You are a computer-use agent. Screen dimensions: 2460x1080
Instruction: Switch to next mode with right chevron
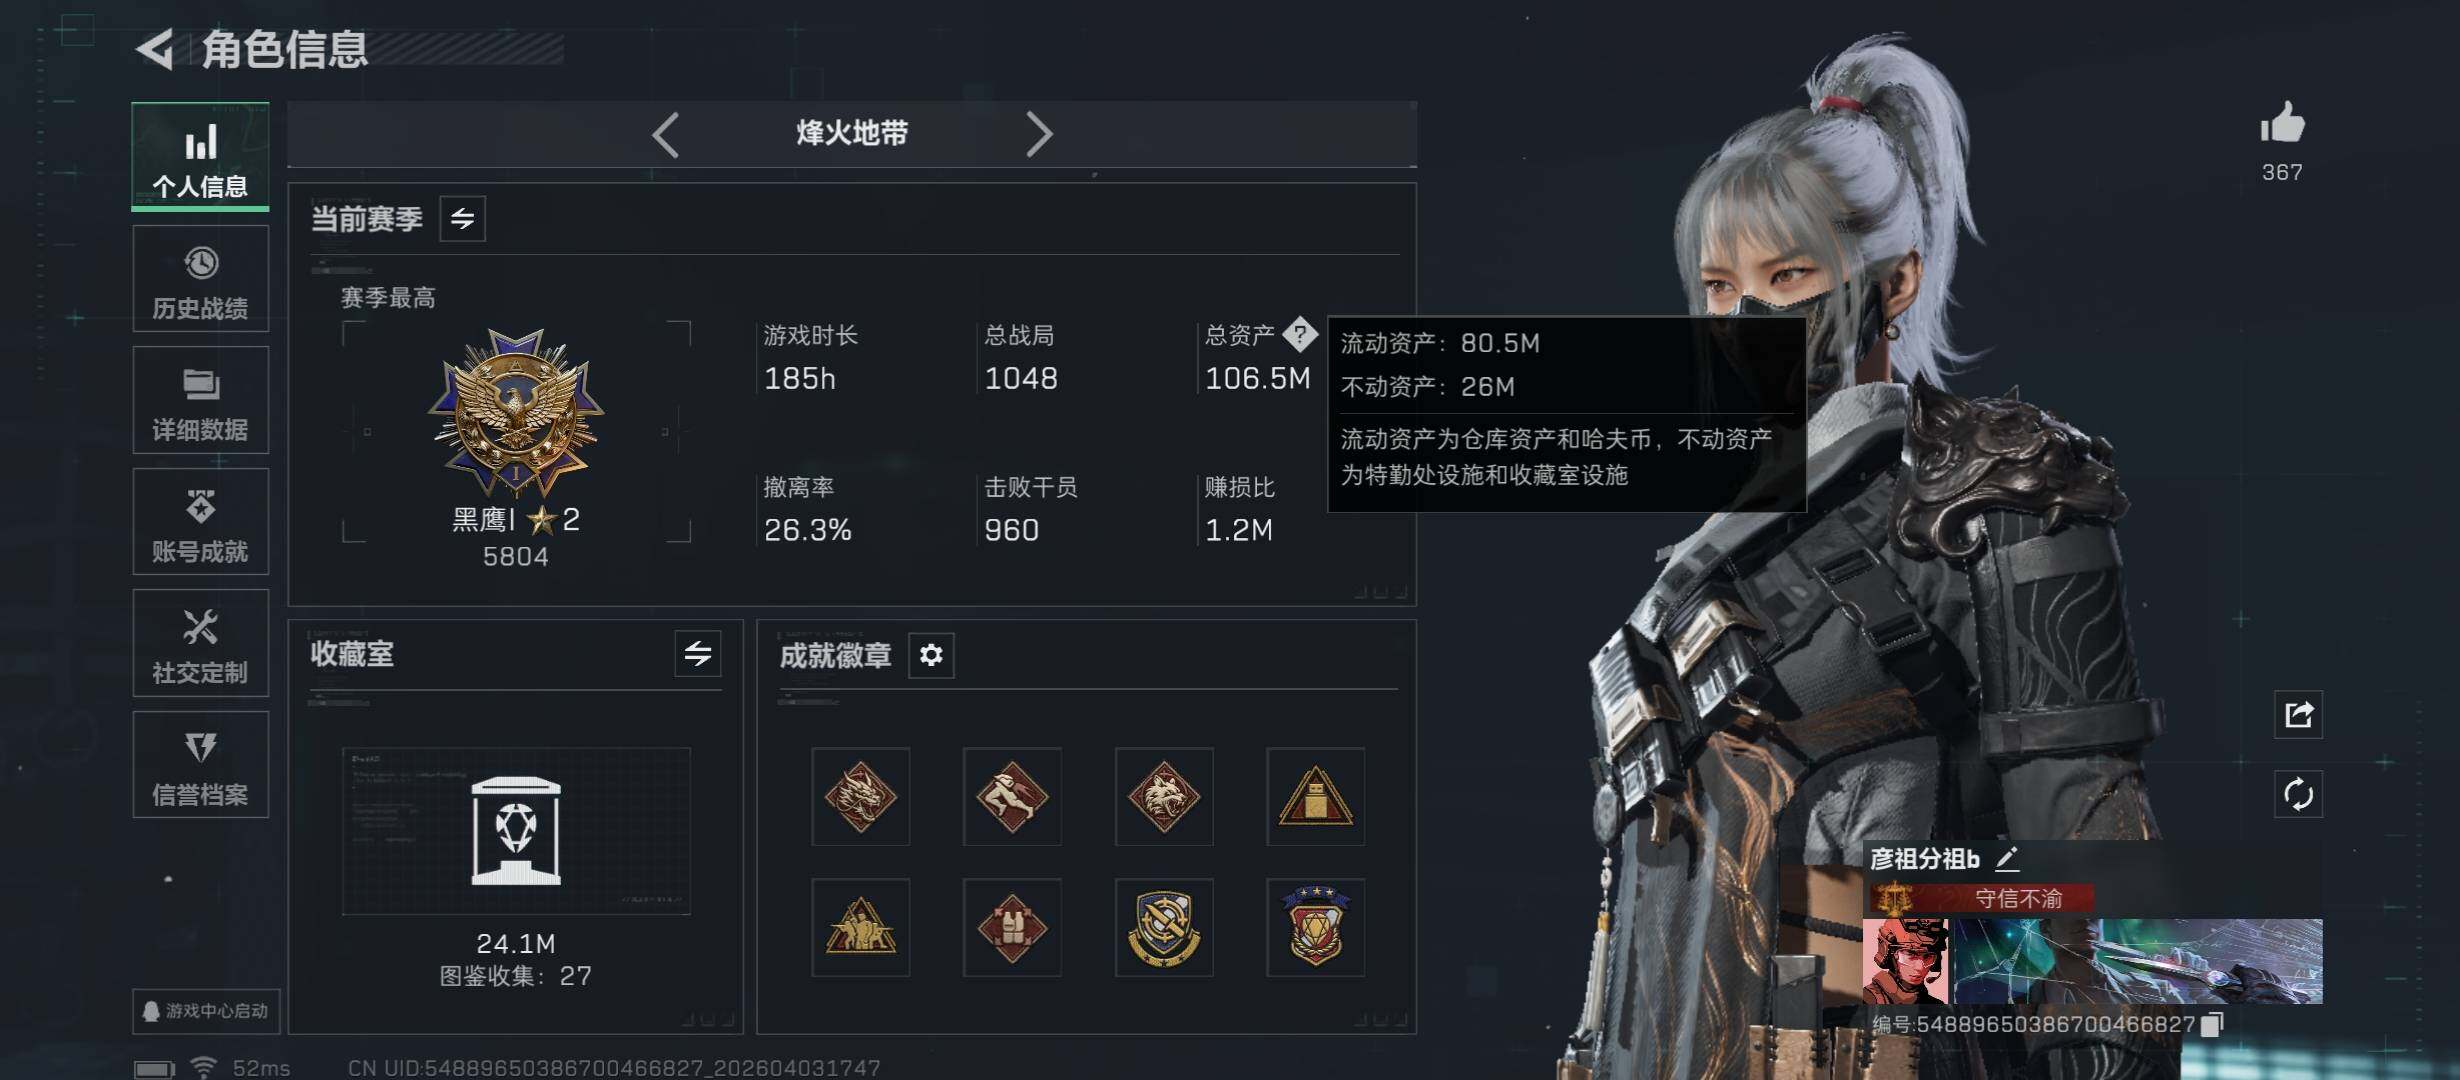click(x=1039, y=134)
